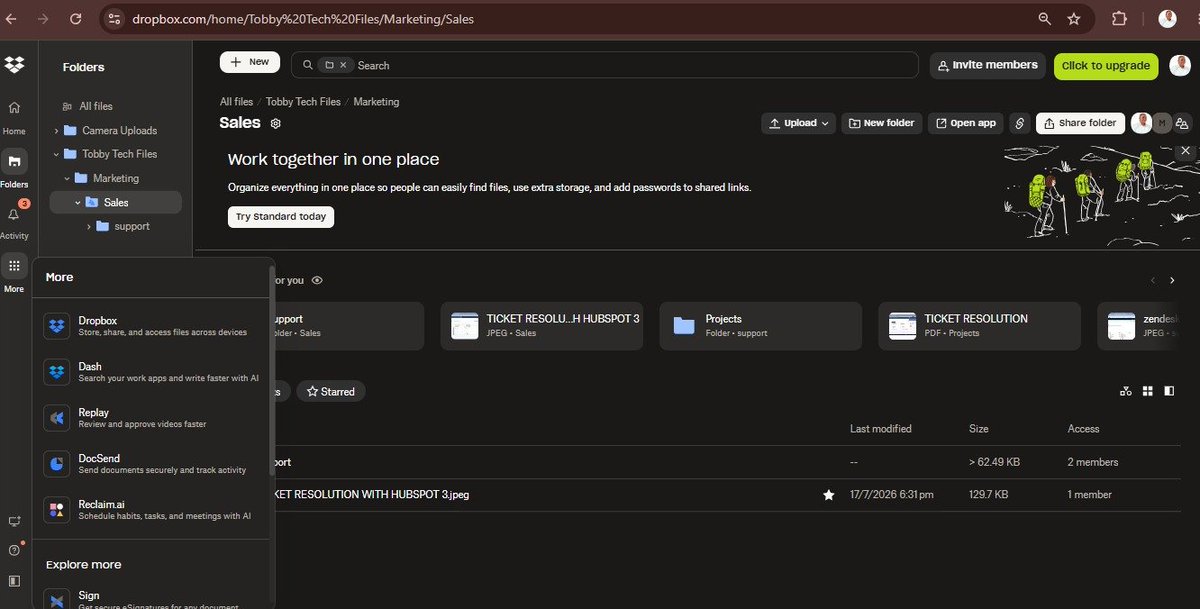Collapse the sidebar using the bottom panel icon
The image size is (1200, 609).
[14, 580]
